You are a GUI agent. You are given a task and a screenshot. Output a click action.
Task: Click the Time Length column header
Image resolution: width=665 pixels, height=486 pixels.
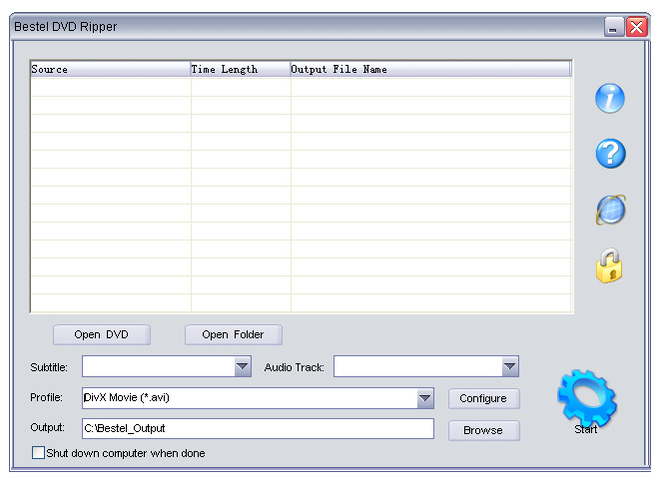(x=240, y=69)
